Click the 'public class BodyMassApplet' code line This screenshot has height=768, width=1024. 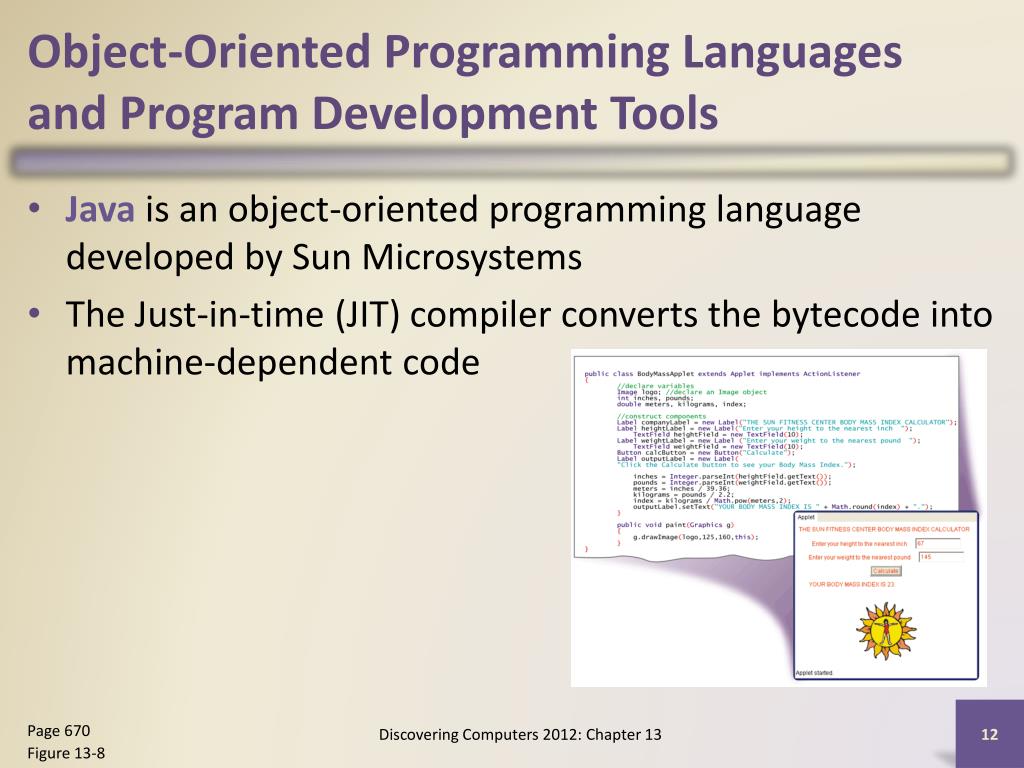click(722, 374)
